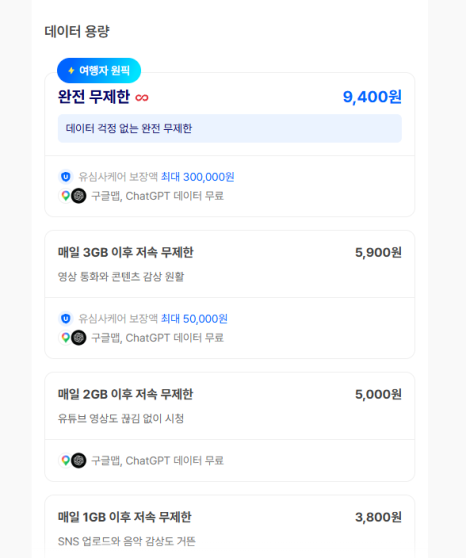Click the 여행자 원픽 badge
Image resolution: width=466 pixels, height=558 pixels.
(x=99, y=70)
